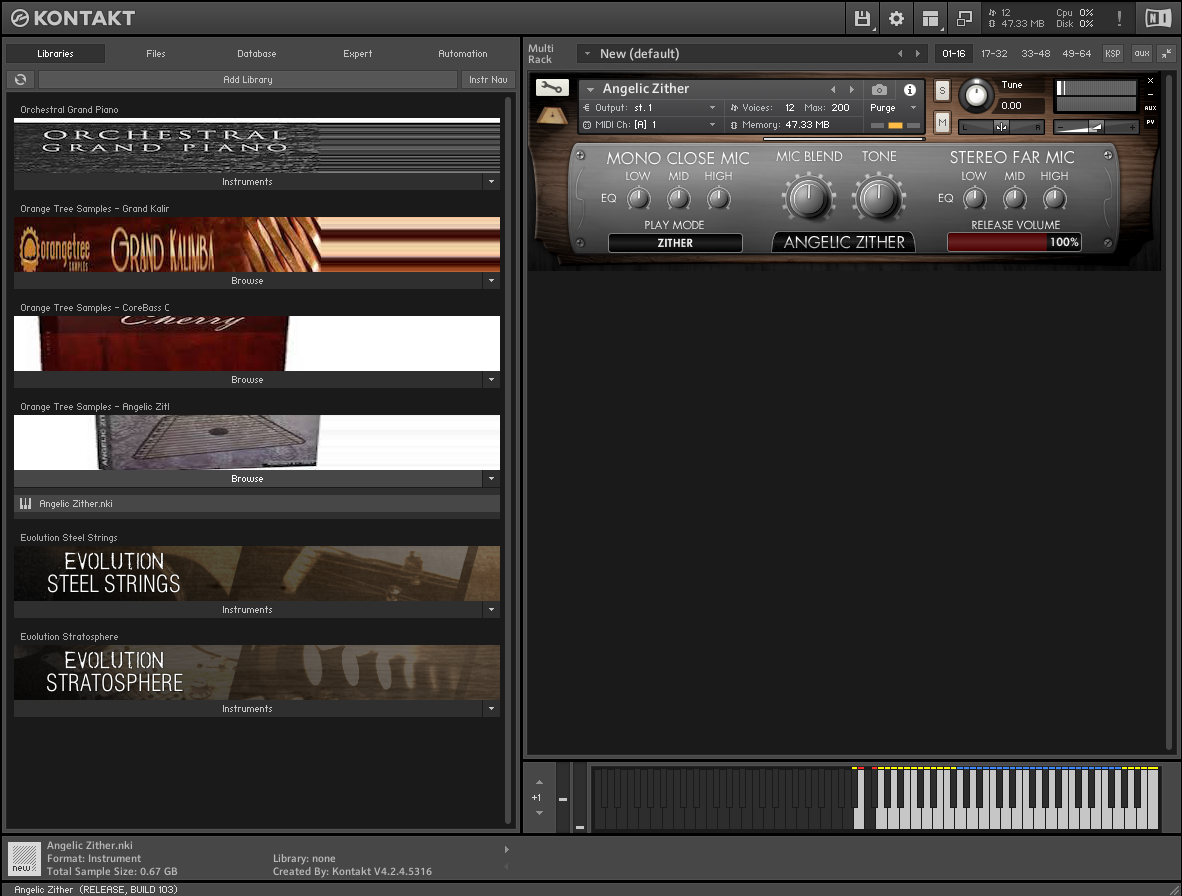Click Instruments under Orchestral Grand Piano
The width and height of the screenshot is (1182, 896).
(x=247, y=182)
